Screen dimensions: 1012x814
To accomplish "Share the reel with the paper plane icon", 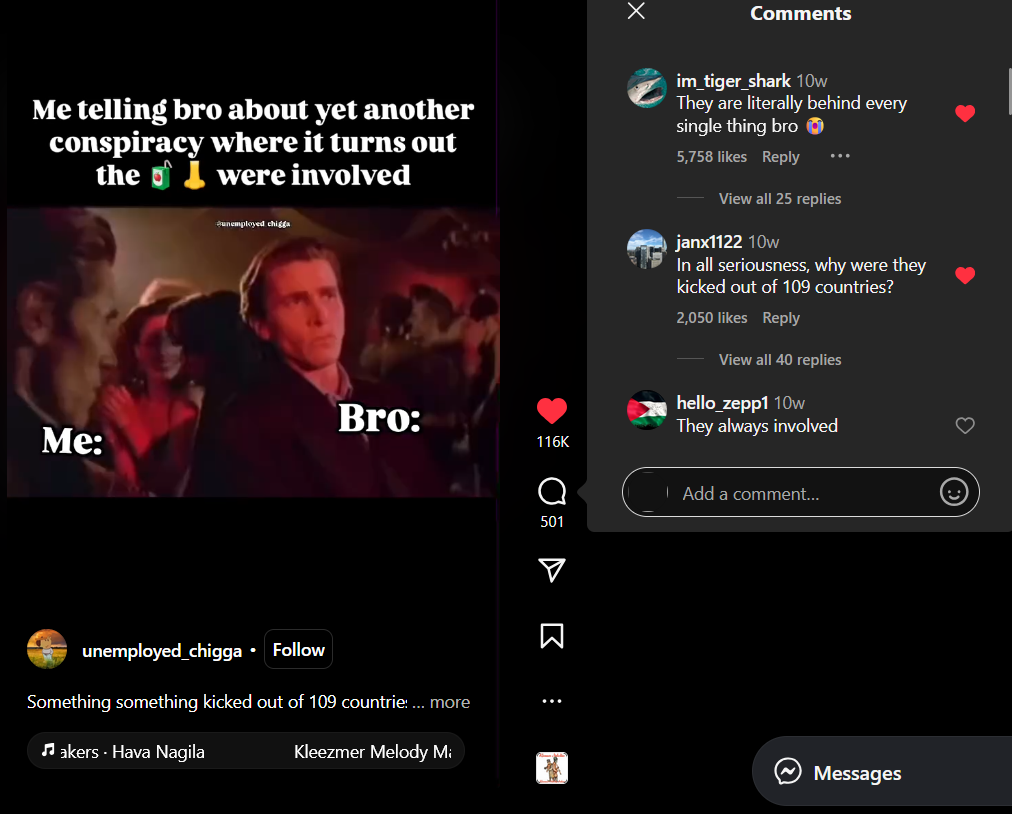I will (552, 570).
